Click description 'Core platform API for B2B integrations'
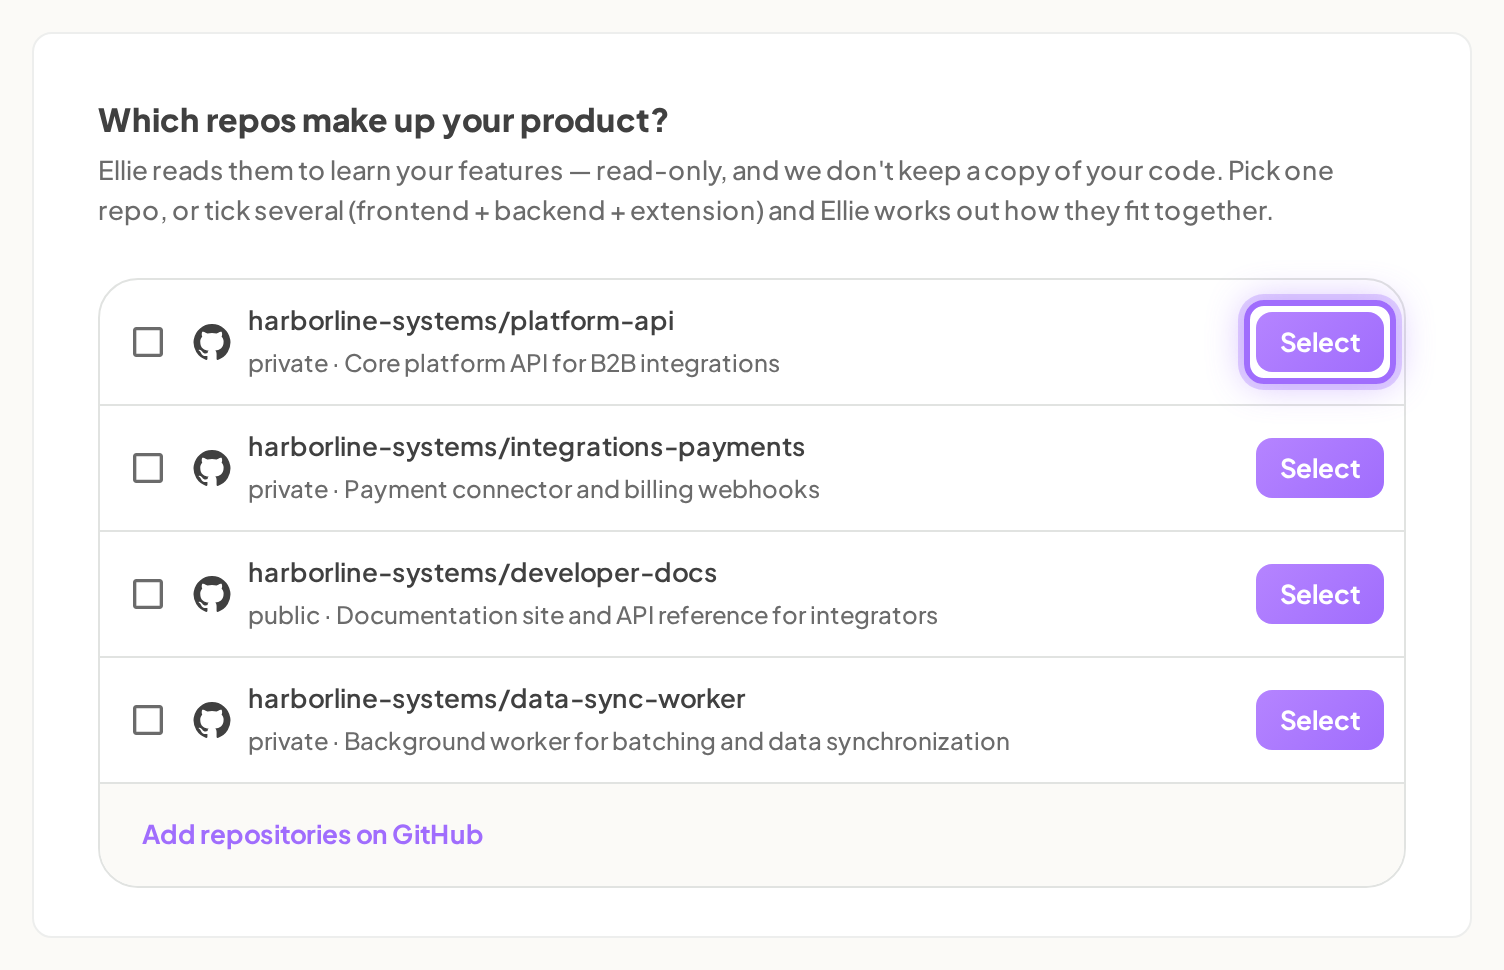This screenshot has width=1504, height=970. [562, 364]
